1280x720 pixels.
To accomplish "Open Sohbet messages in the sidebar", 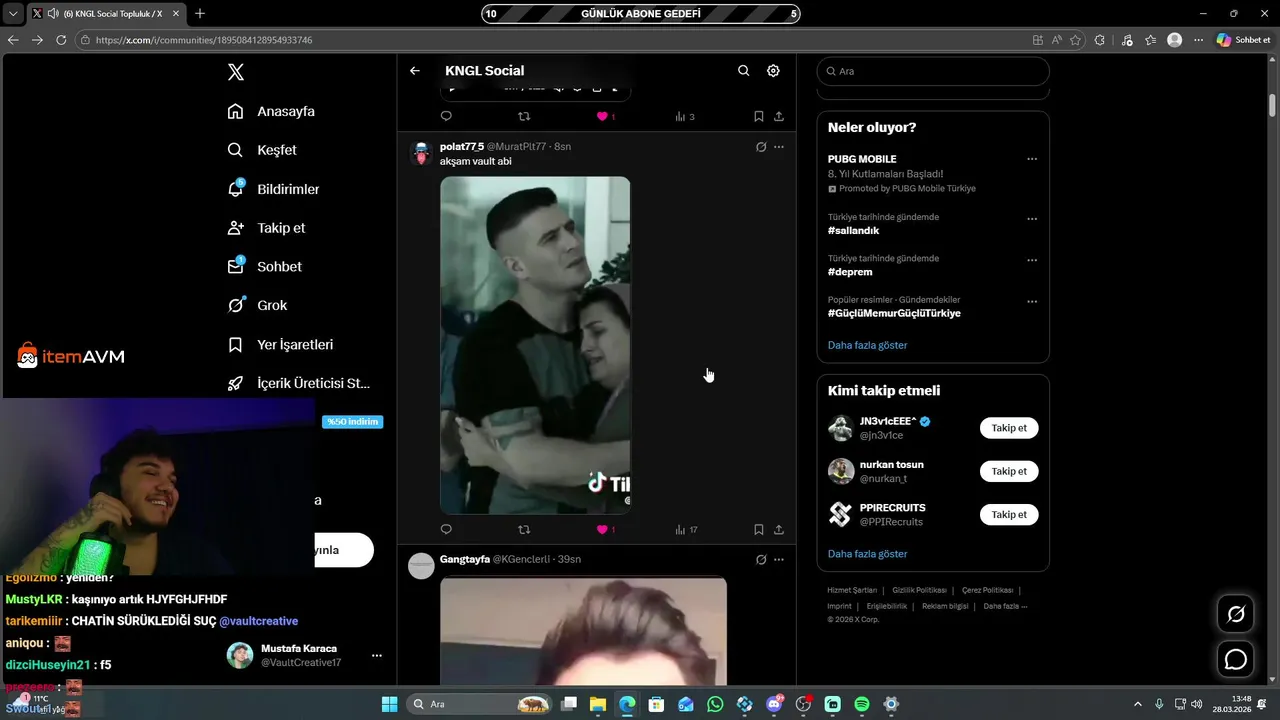I will click(x=264, y=267).
